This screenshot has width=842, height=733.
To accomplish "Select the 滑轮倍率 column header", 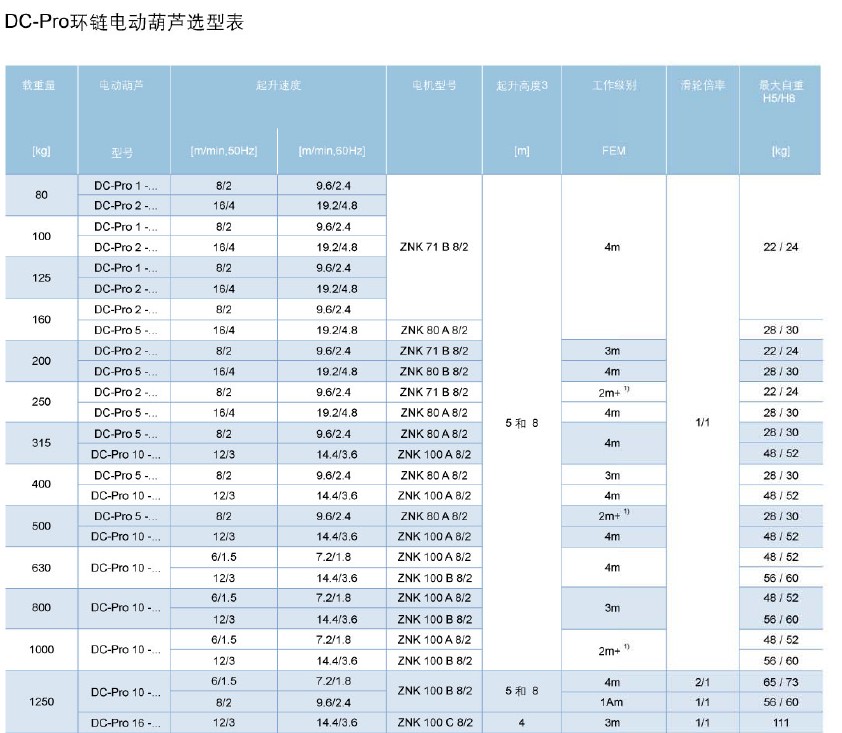I will pyautogui.click(x=702, y=86).
